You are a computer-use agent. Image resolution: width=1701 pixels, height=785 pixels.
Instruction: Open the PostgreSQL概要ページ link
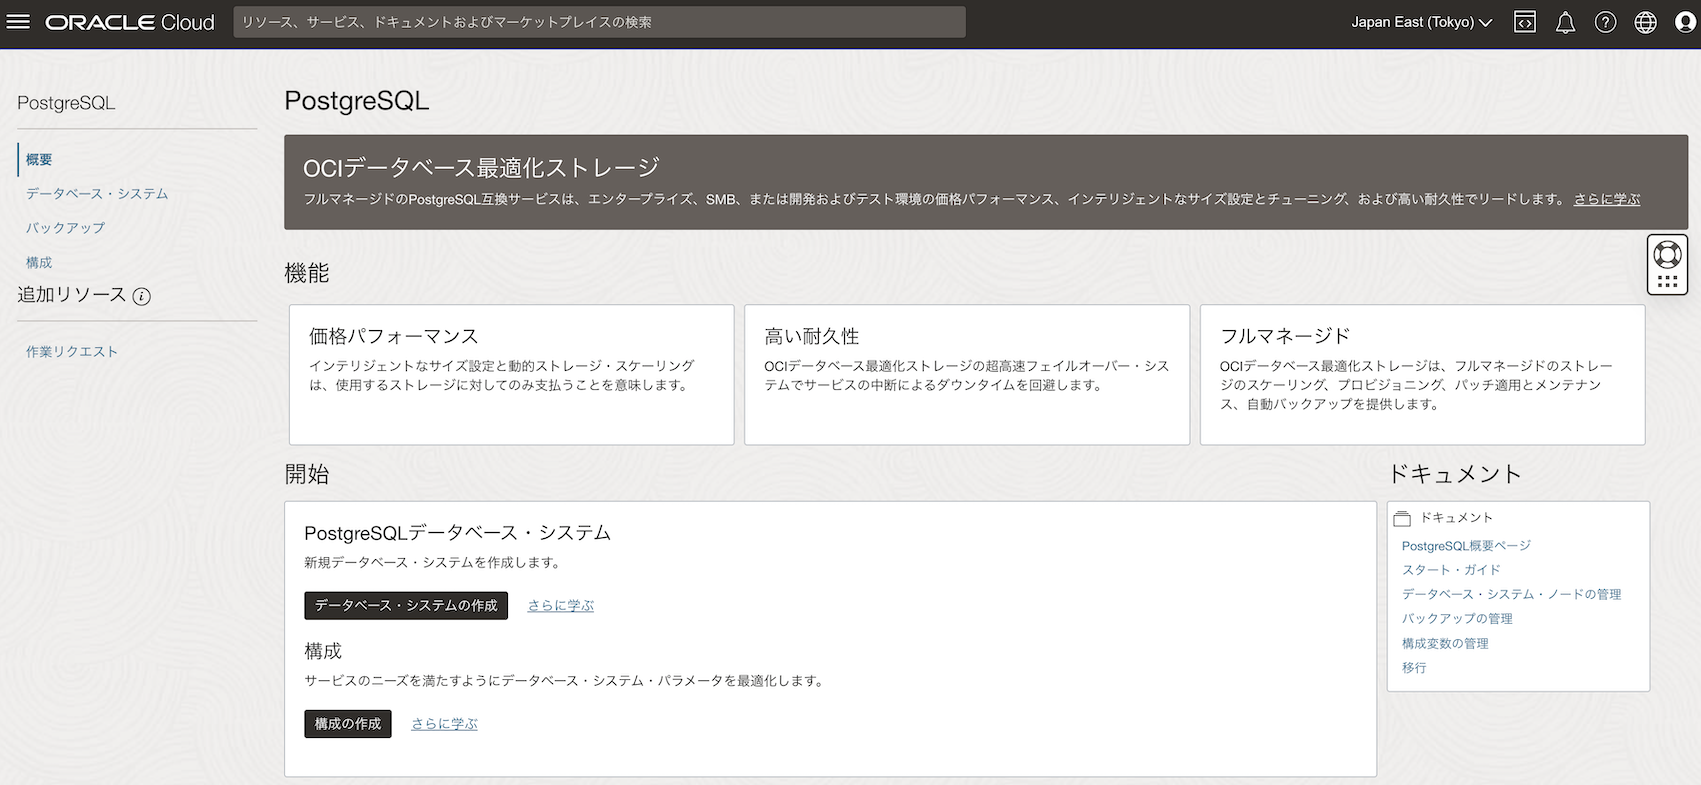point(1466,546)
